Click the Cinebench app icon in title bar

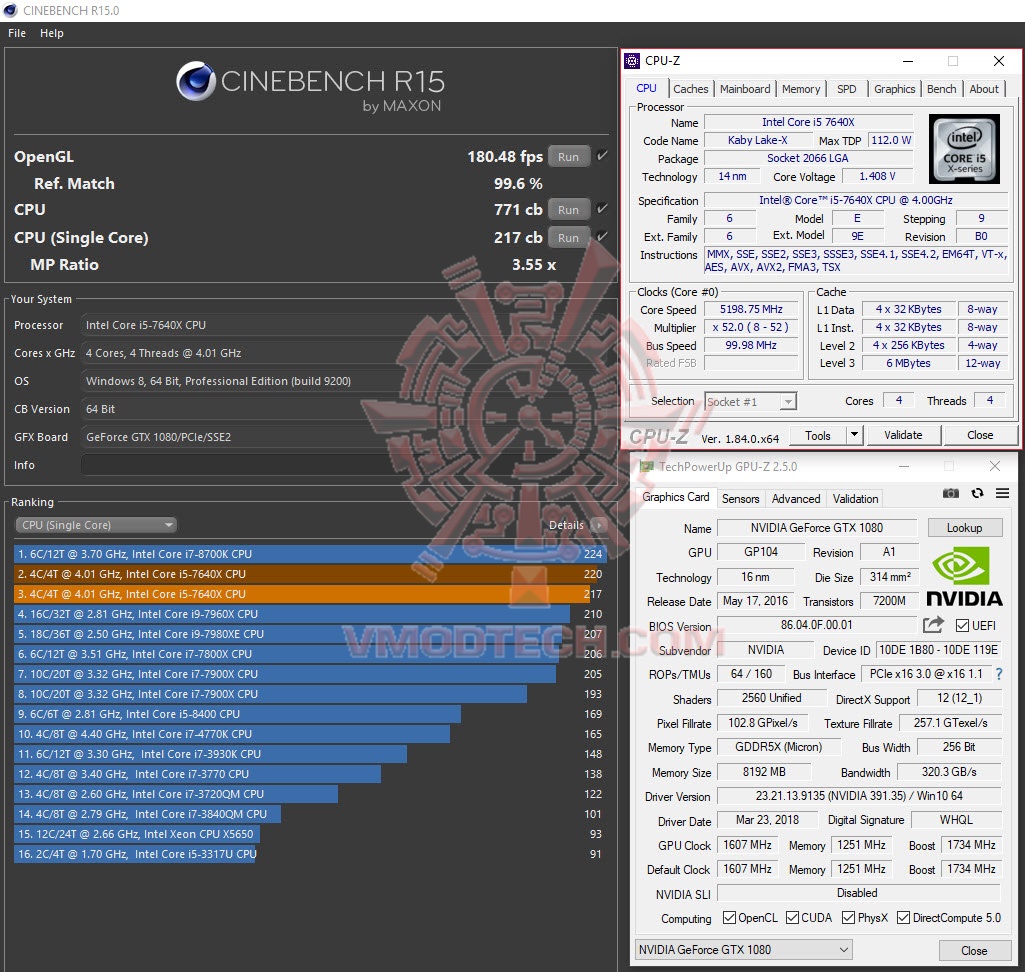pyautogui.click(x=10, y=10)
